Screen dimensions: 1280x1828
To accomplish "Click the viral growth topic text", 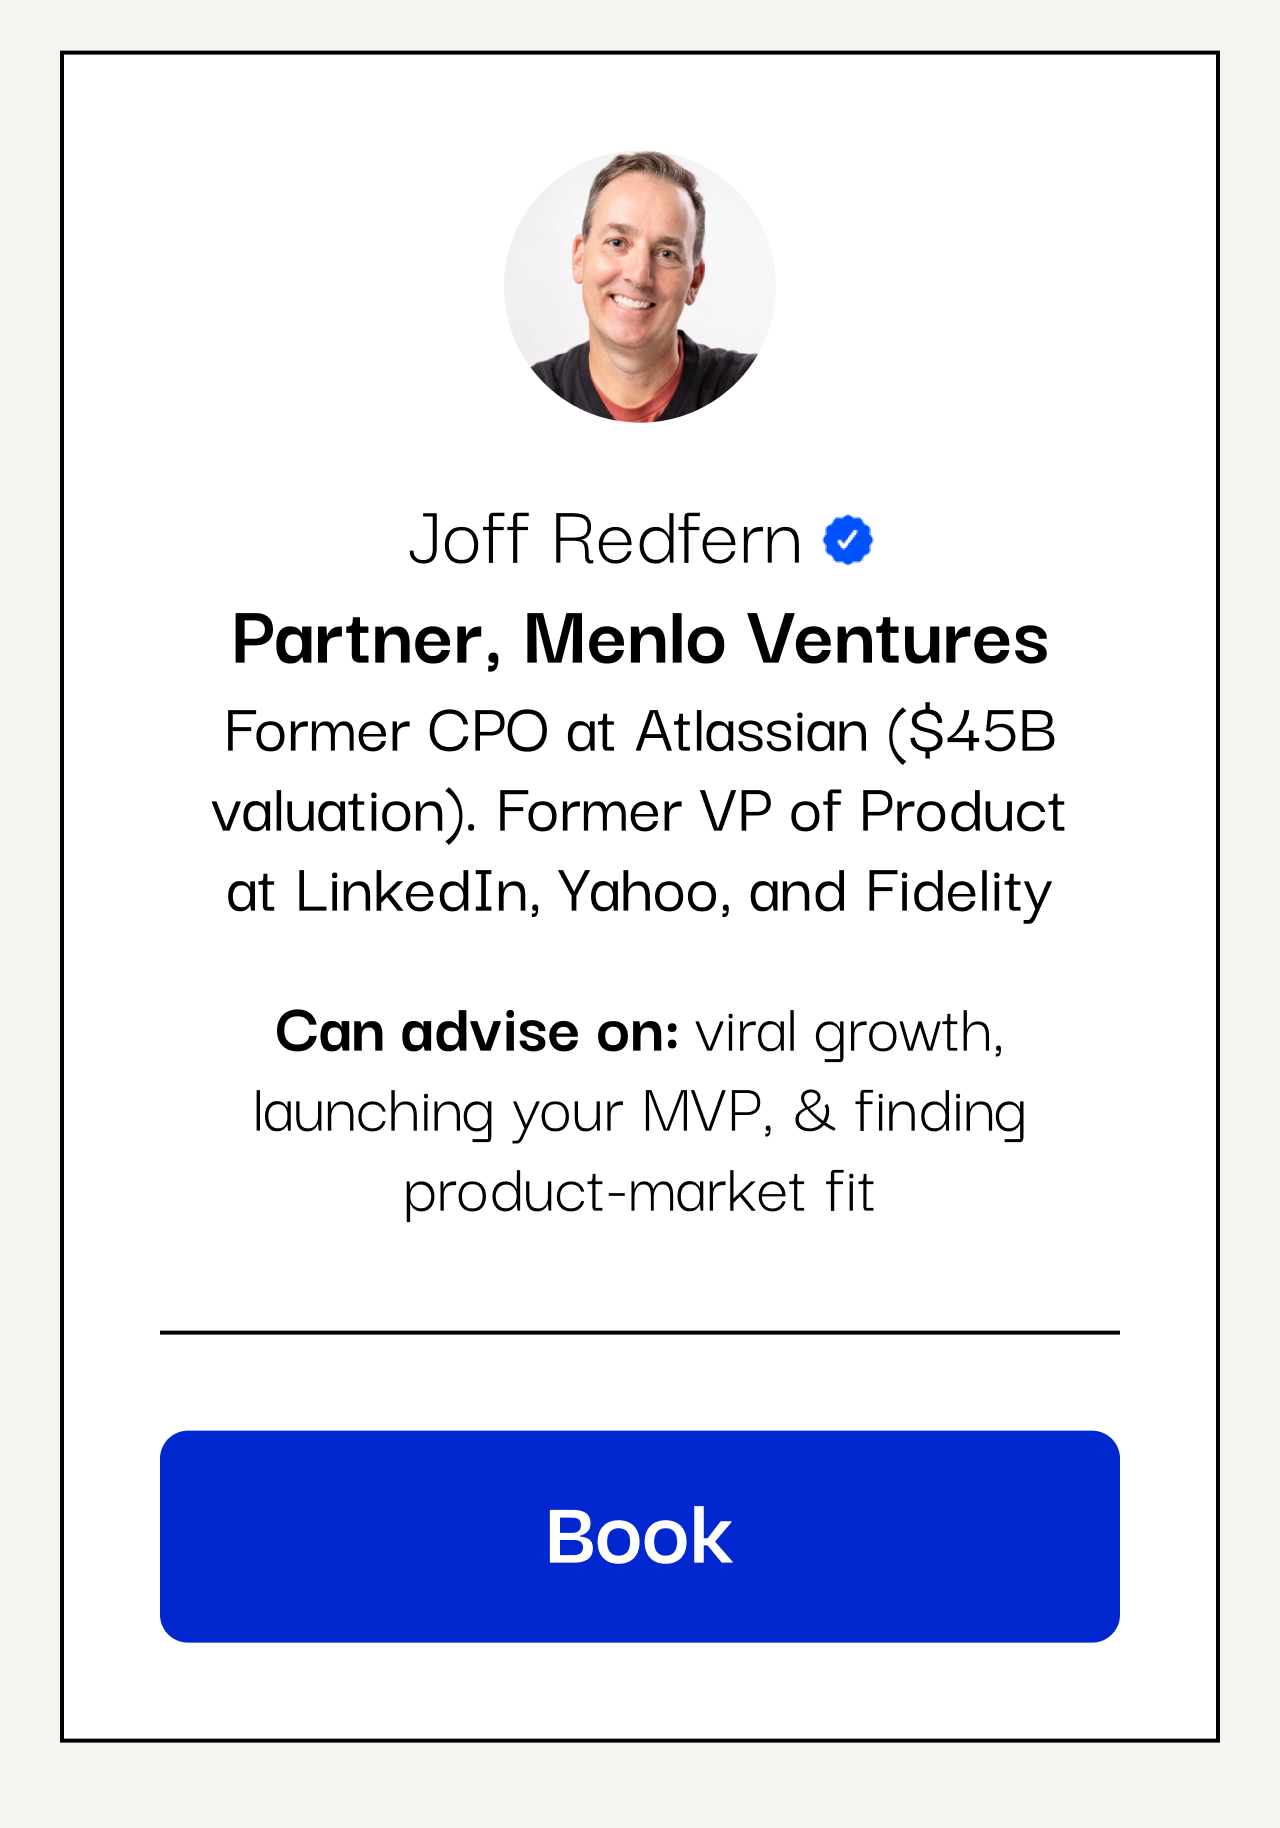I will point(850,1034).
